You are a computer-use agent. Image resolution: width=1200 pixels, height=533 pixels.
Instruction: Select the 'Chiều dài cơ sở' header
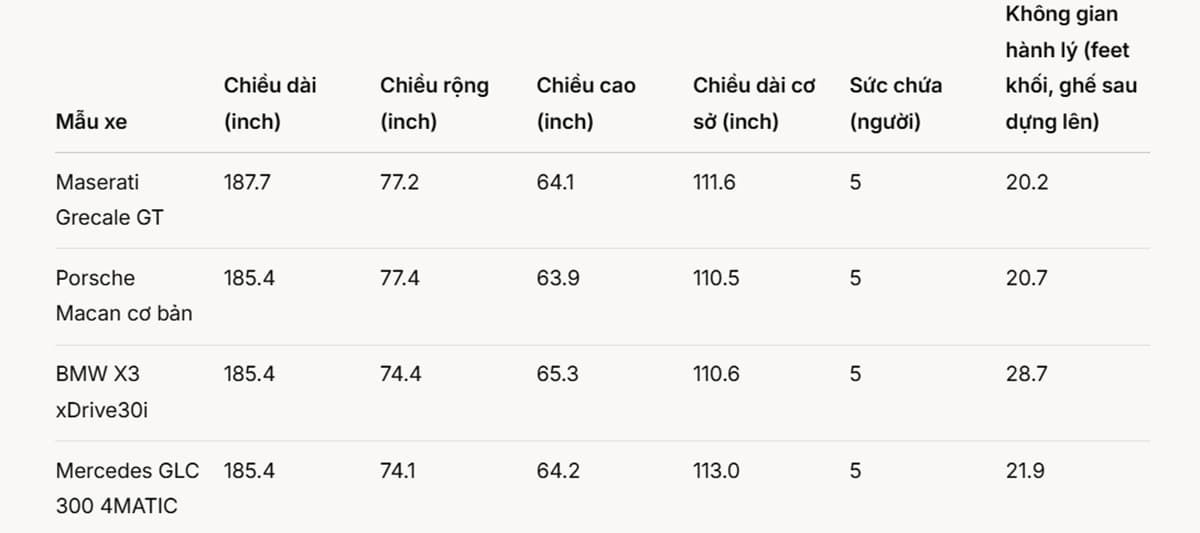(753, 104)
